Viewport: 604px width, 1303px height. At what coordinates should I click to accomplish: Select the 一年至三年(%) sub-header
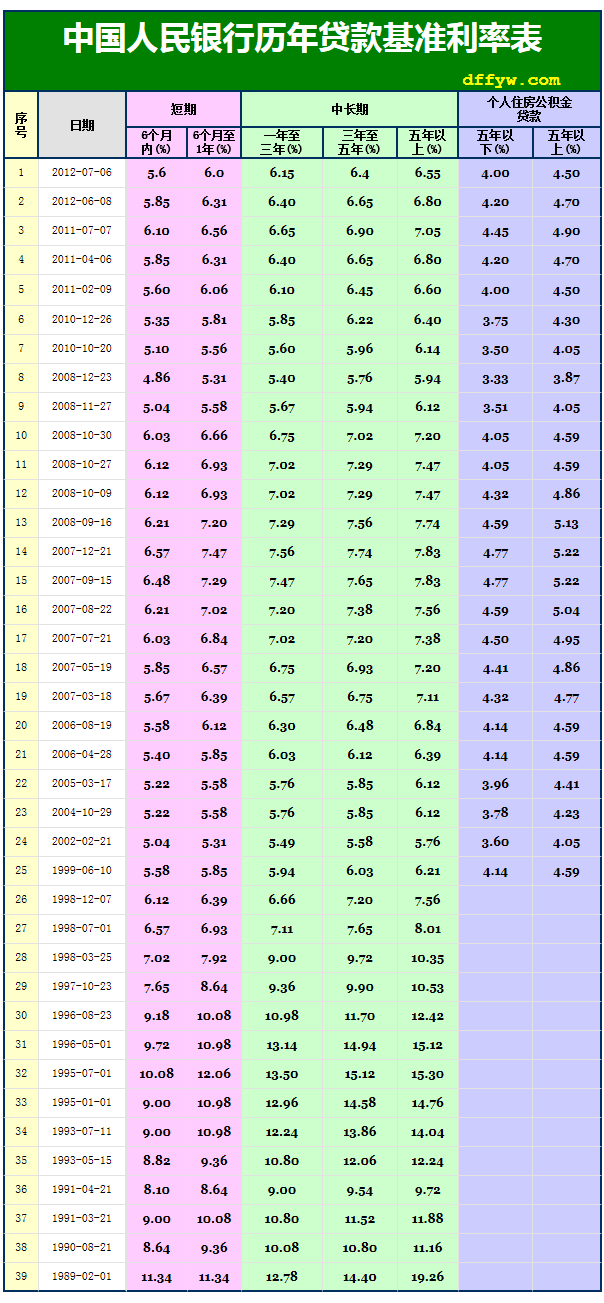coord(282,142)
